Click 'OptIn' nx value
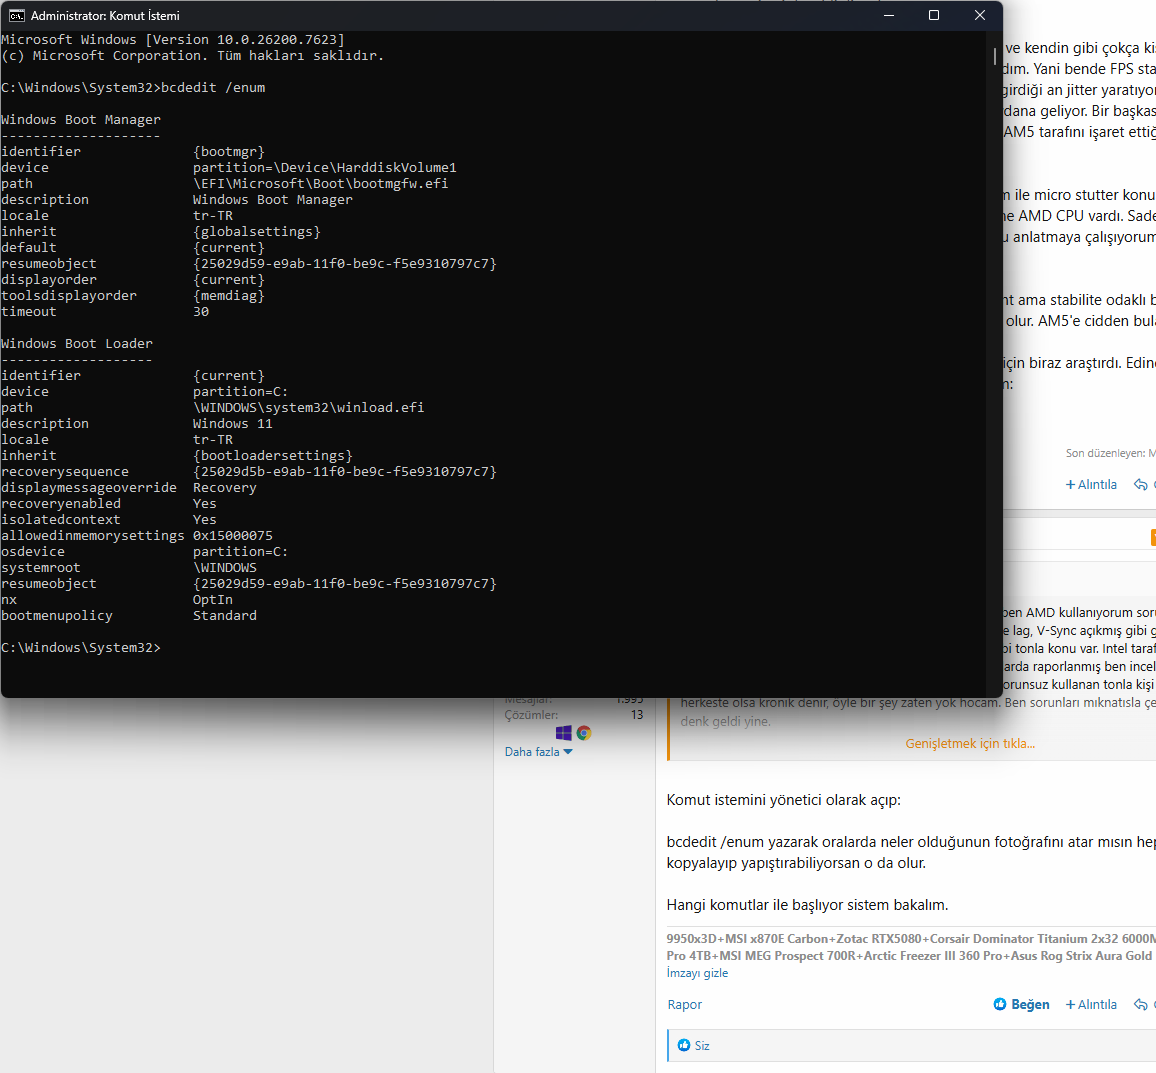Screen dimensions: 1156x1073 tap(213, 600)
